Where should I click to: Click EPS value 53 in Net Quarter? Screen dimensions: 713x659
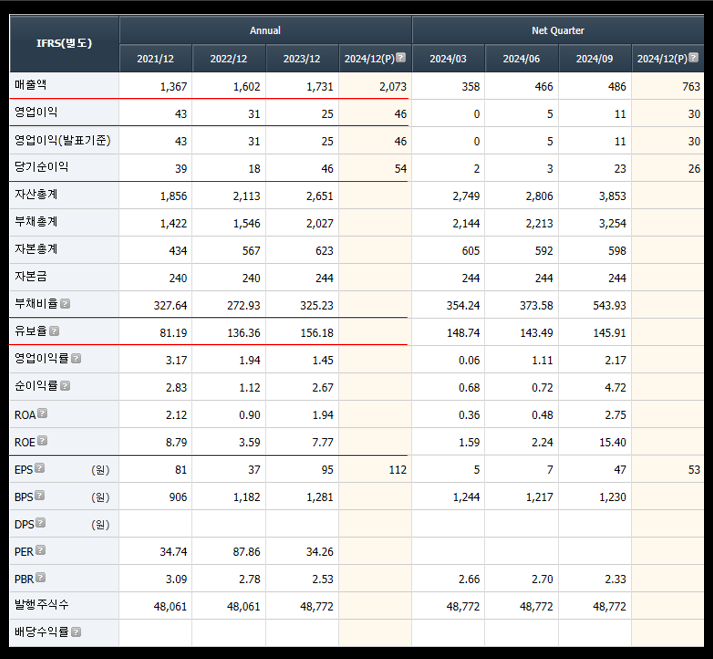click(694, 470)
